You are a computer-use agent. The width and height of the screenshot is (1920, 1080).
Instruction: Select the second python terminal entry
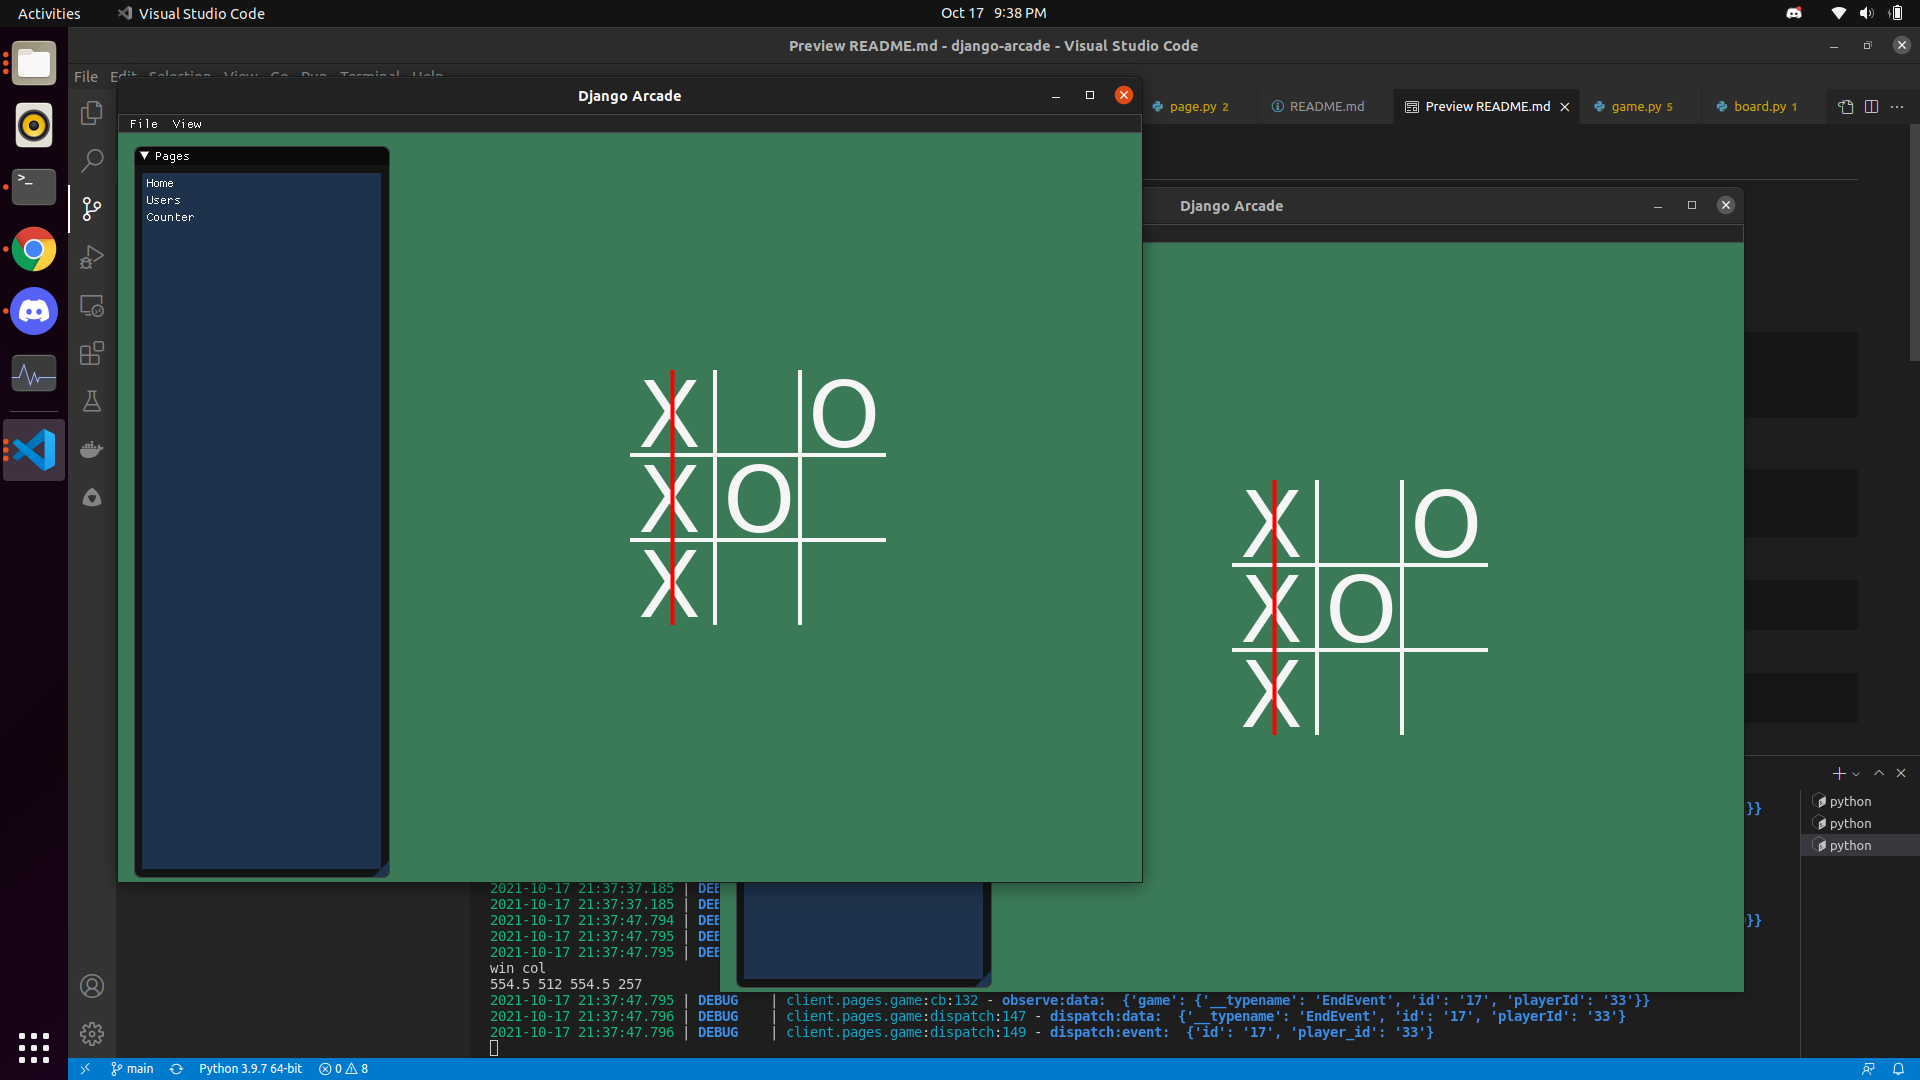tap(1860, 823)
